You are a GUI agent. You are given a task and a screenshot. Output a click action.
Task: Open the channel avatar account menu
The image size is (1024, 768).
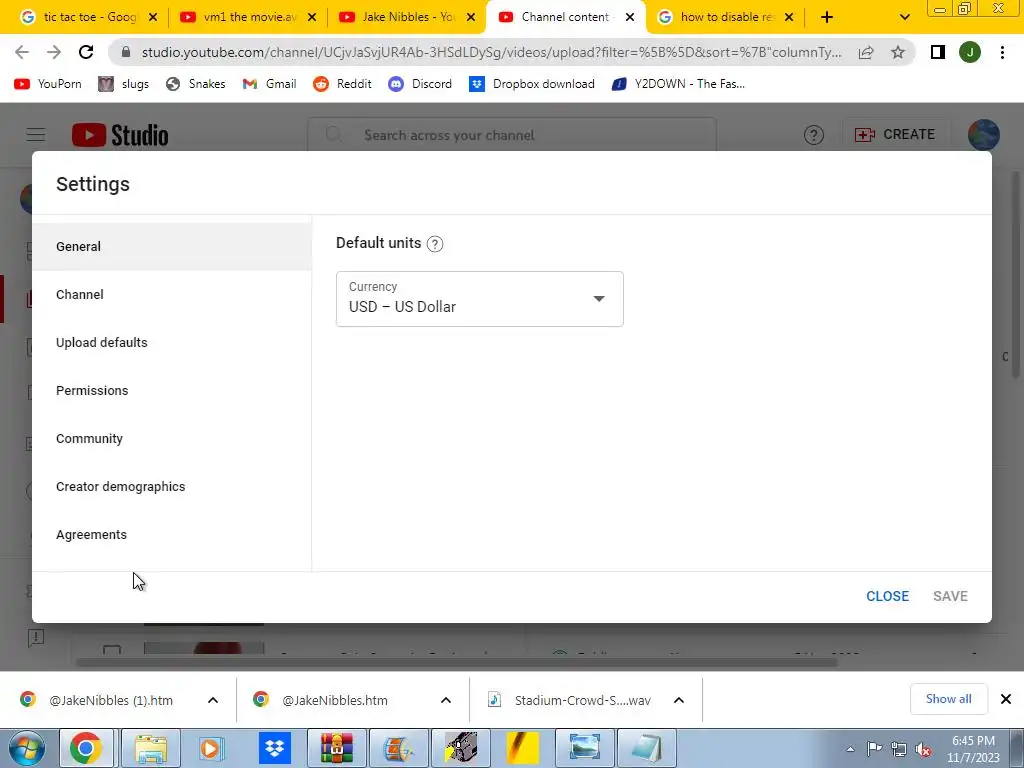984,135
